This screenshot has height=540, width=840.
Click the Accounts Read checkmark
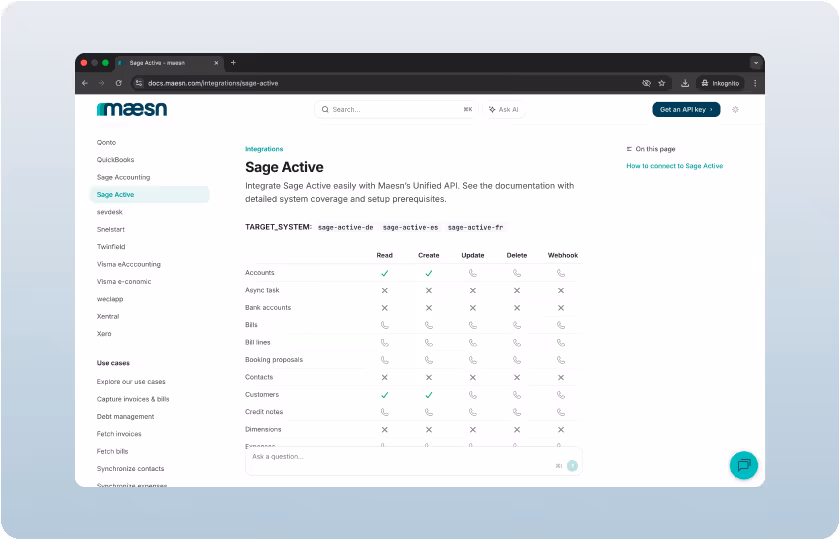(x=385, y=273)
